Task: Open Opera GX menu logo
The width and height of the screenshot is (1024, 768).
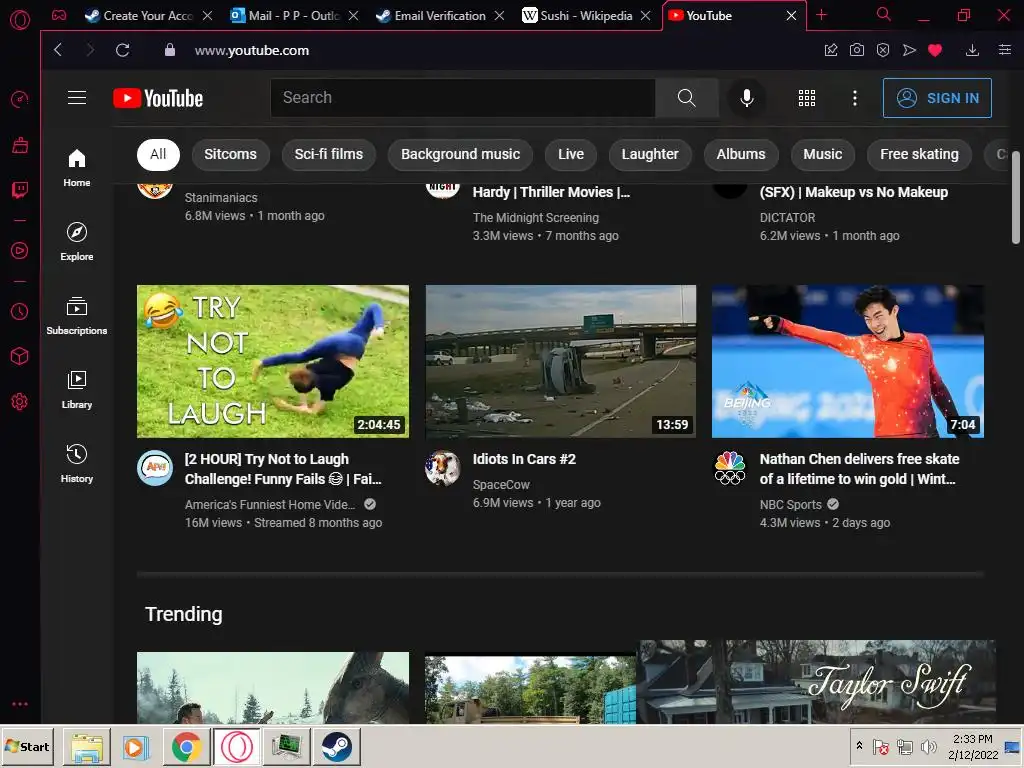Action: (x=20, y=20)
